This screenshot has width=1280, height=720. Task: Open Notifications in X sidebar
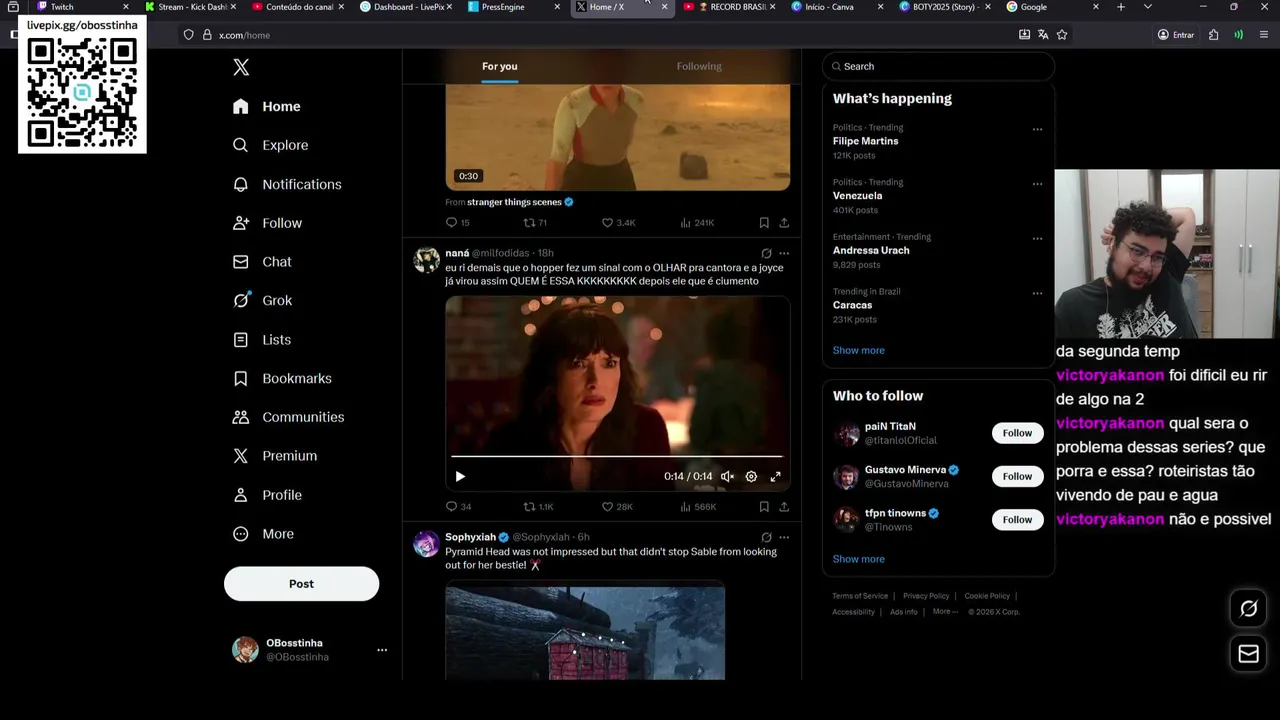coord(287,184)
